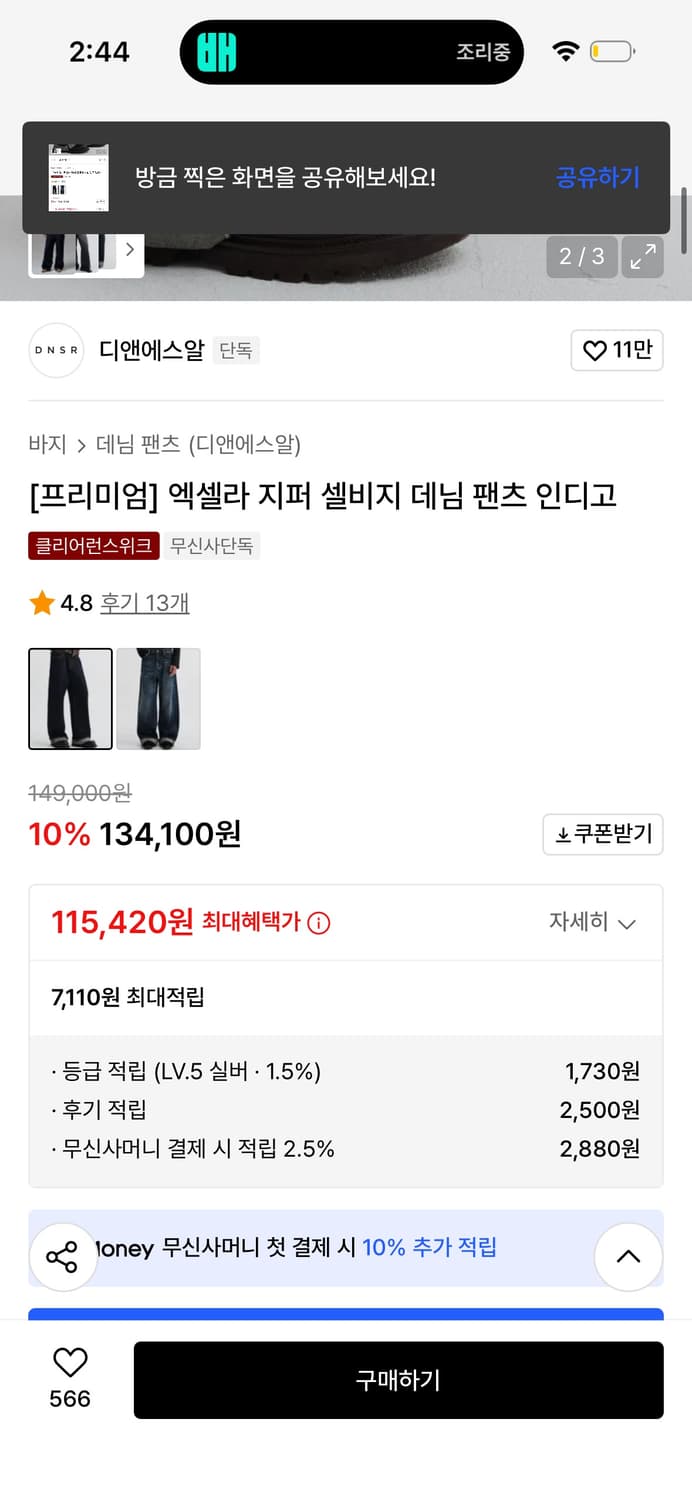The width and height of the screenshot is (692, 1500).
Task: Tap the battery indicator in the status bar
Action: (x=608, y=50)
